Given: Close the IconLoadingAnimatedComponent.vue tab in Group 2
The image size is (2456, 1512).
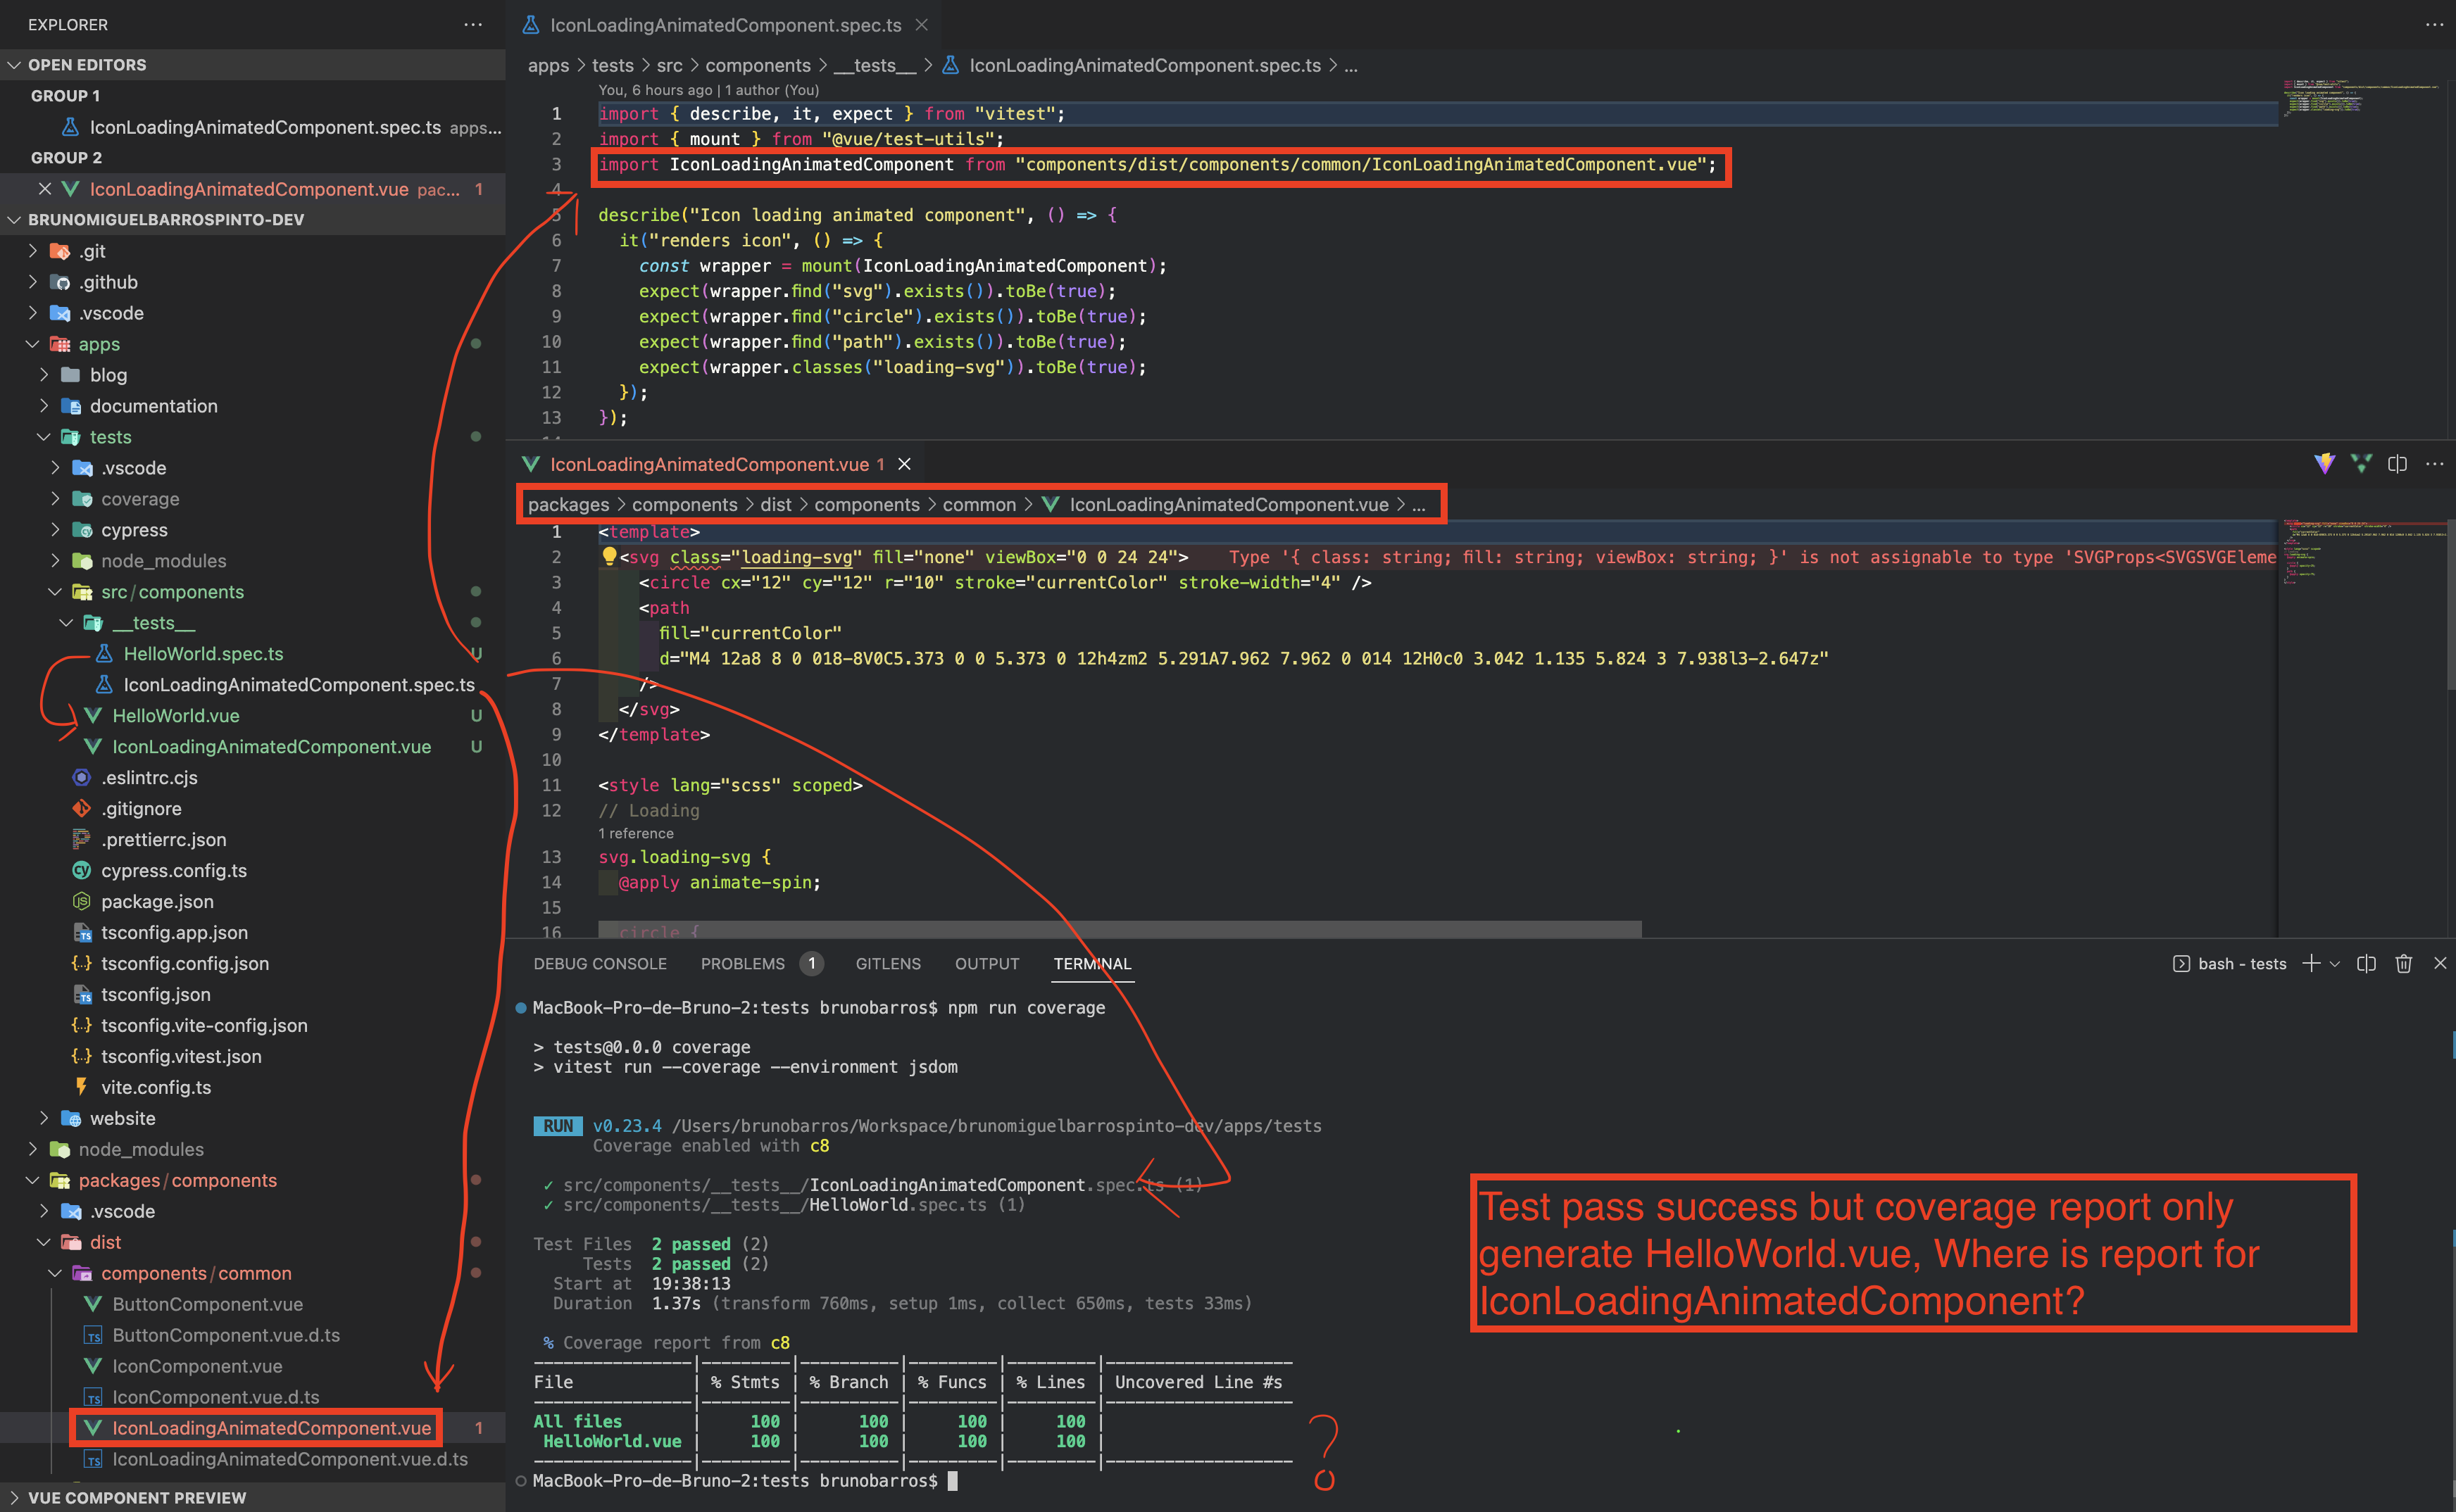Looking at the screenshot, I should [x=44, y=189].
